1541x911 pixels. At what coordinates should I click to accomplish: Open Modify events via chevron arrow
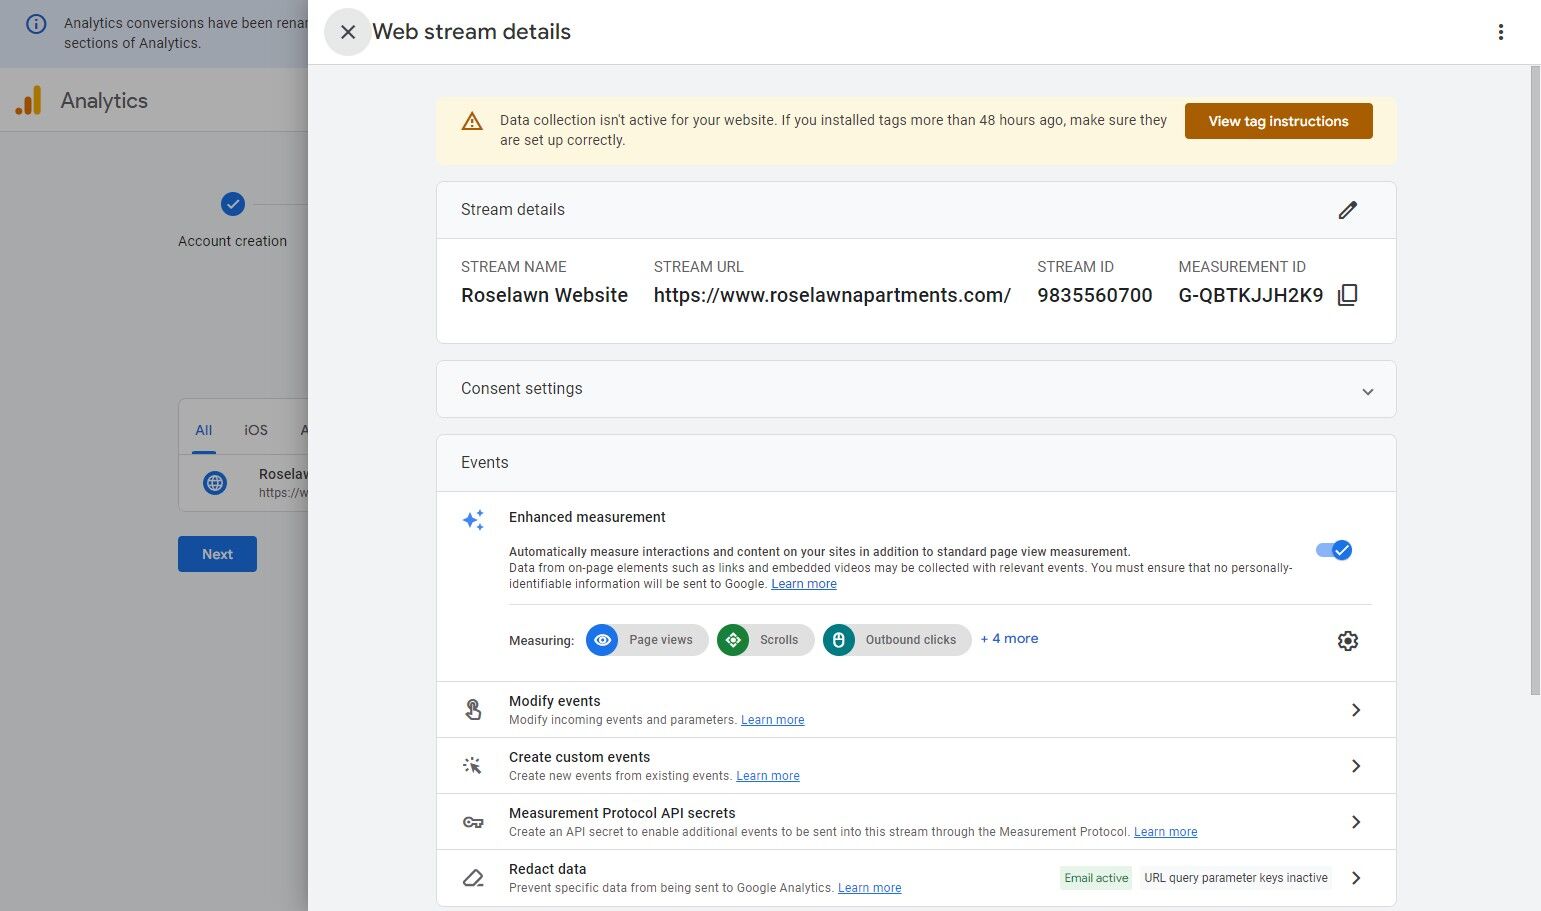click(x=1356, y=710)
